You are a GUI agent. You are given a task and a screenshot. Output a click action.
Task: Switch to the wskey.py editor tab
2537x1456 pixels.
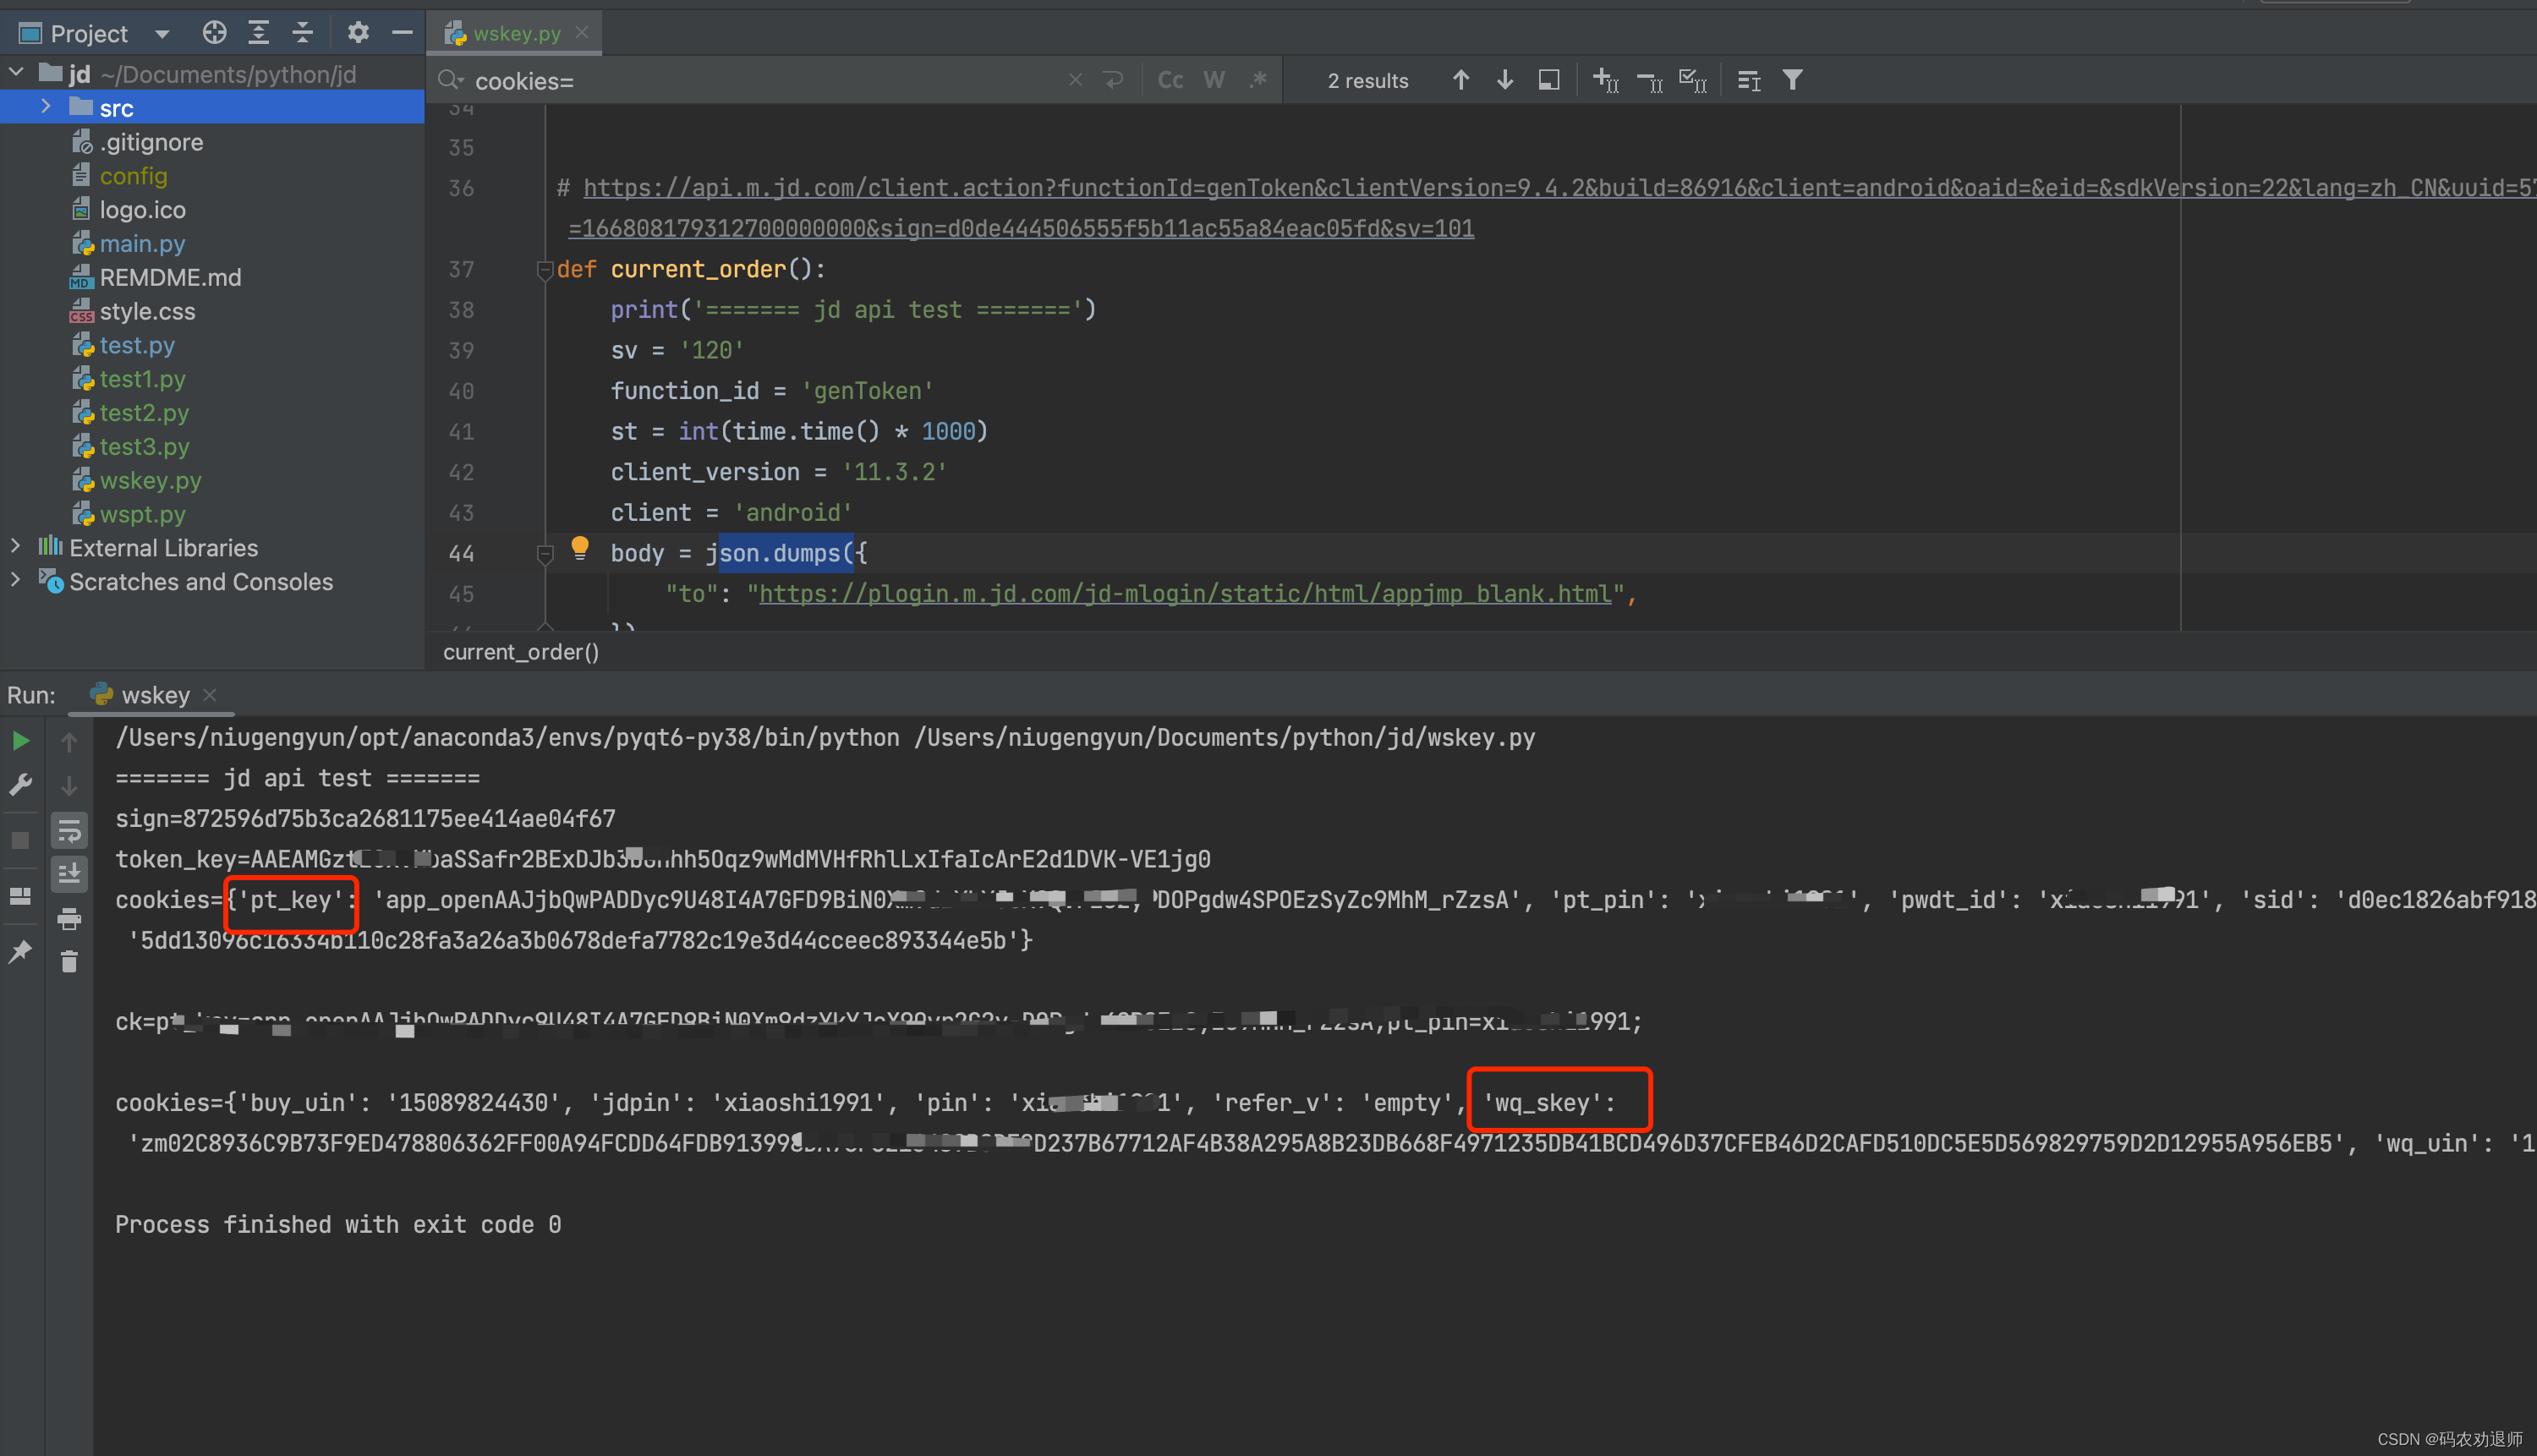click(x=516, y=32)
